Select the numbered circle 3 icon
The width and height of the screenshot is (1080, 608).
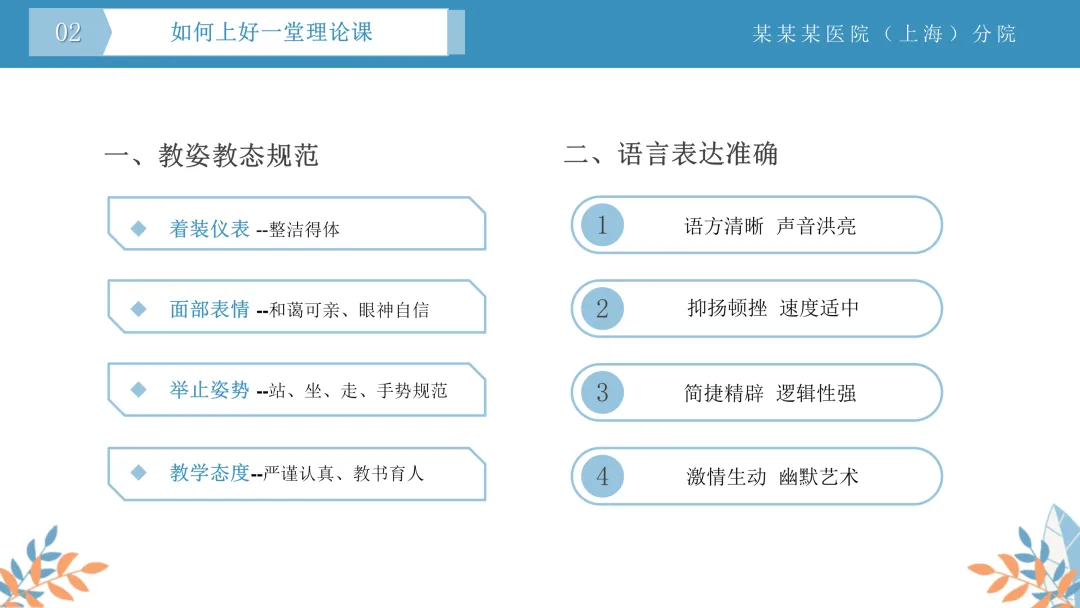pyautogui.click(x=602, y=392)
